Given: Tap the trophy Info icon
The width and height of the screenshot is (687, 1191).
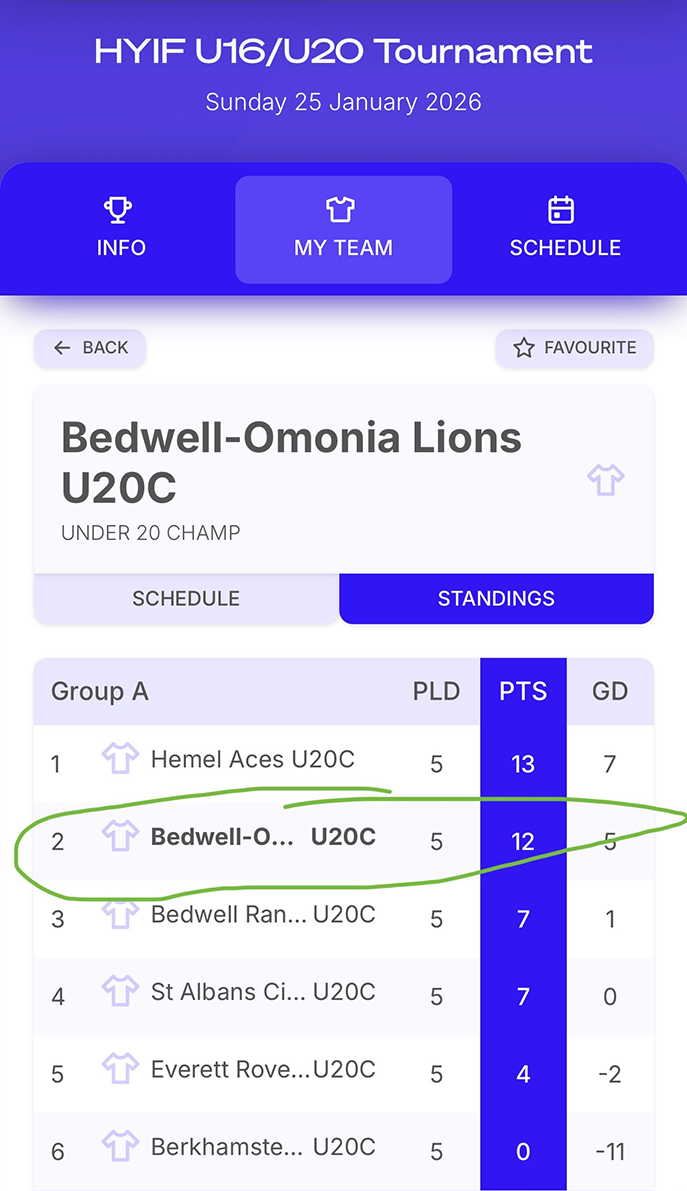Looking at the screenshot, I should point(120,210).
